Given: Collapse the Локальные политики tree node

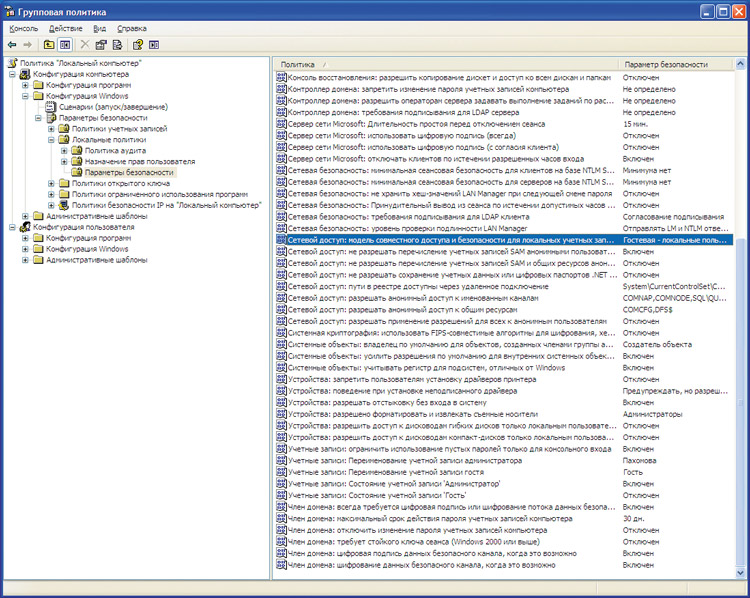Looking at the screenshot, I should (x=51, y=139).
